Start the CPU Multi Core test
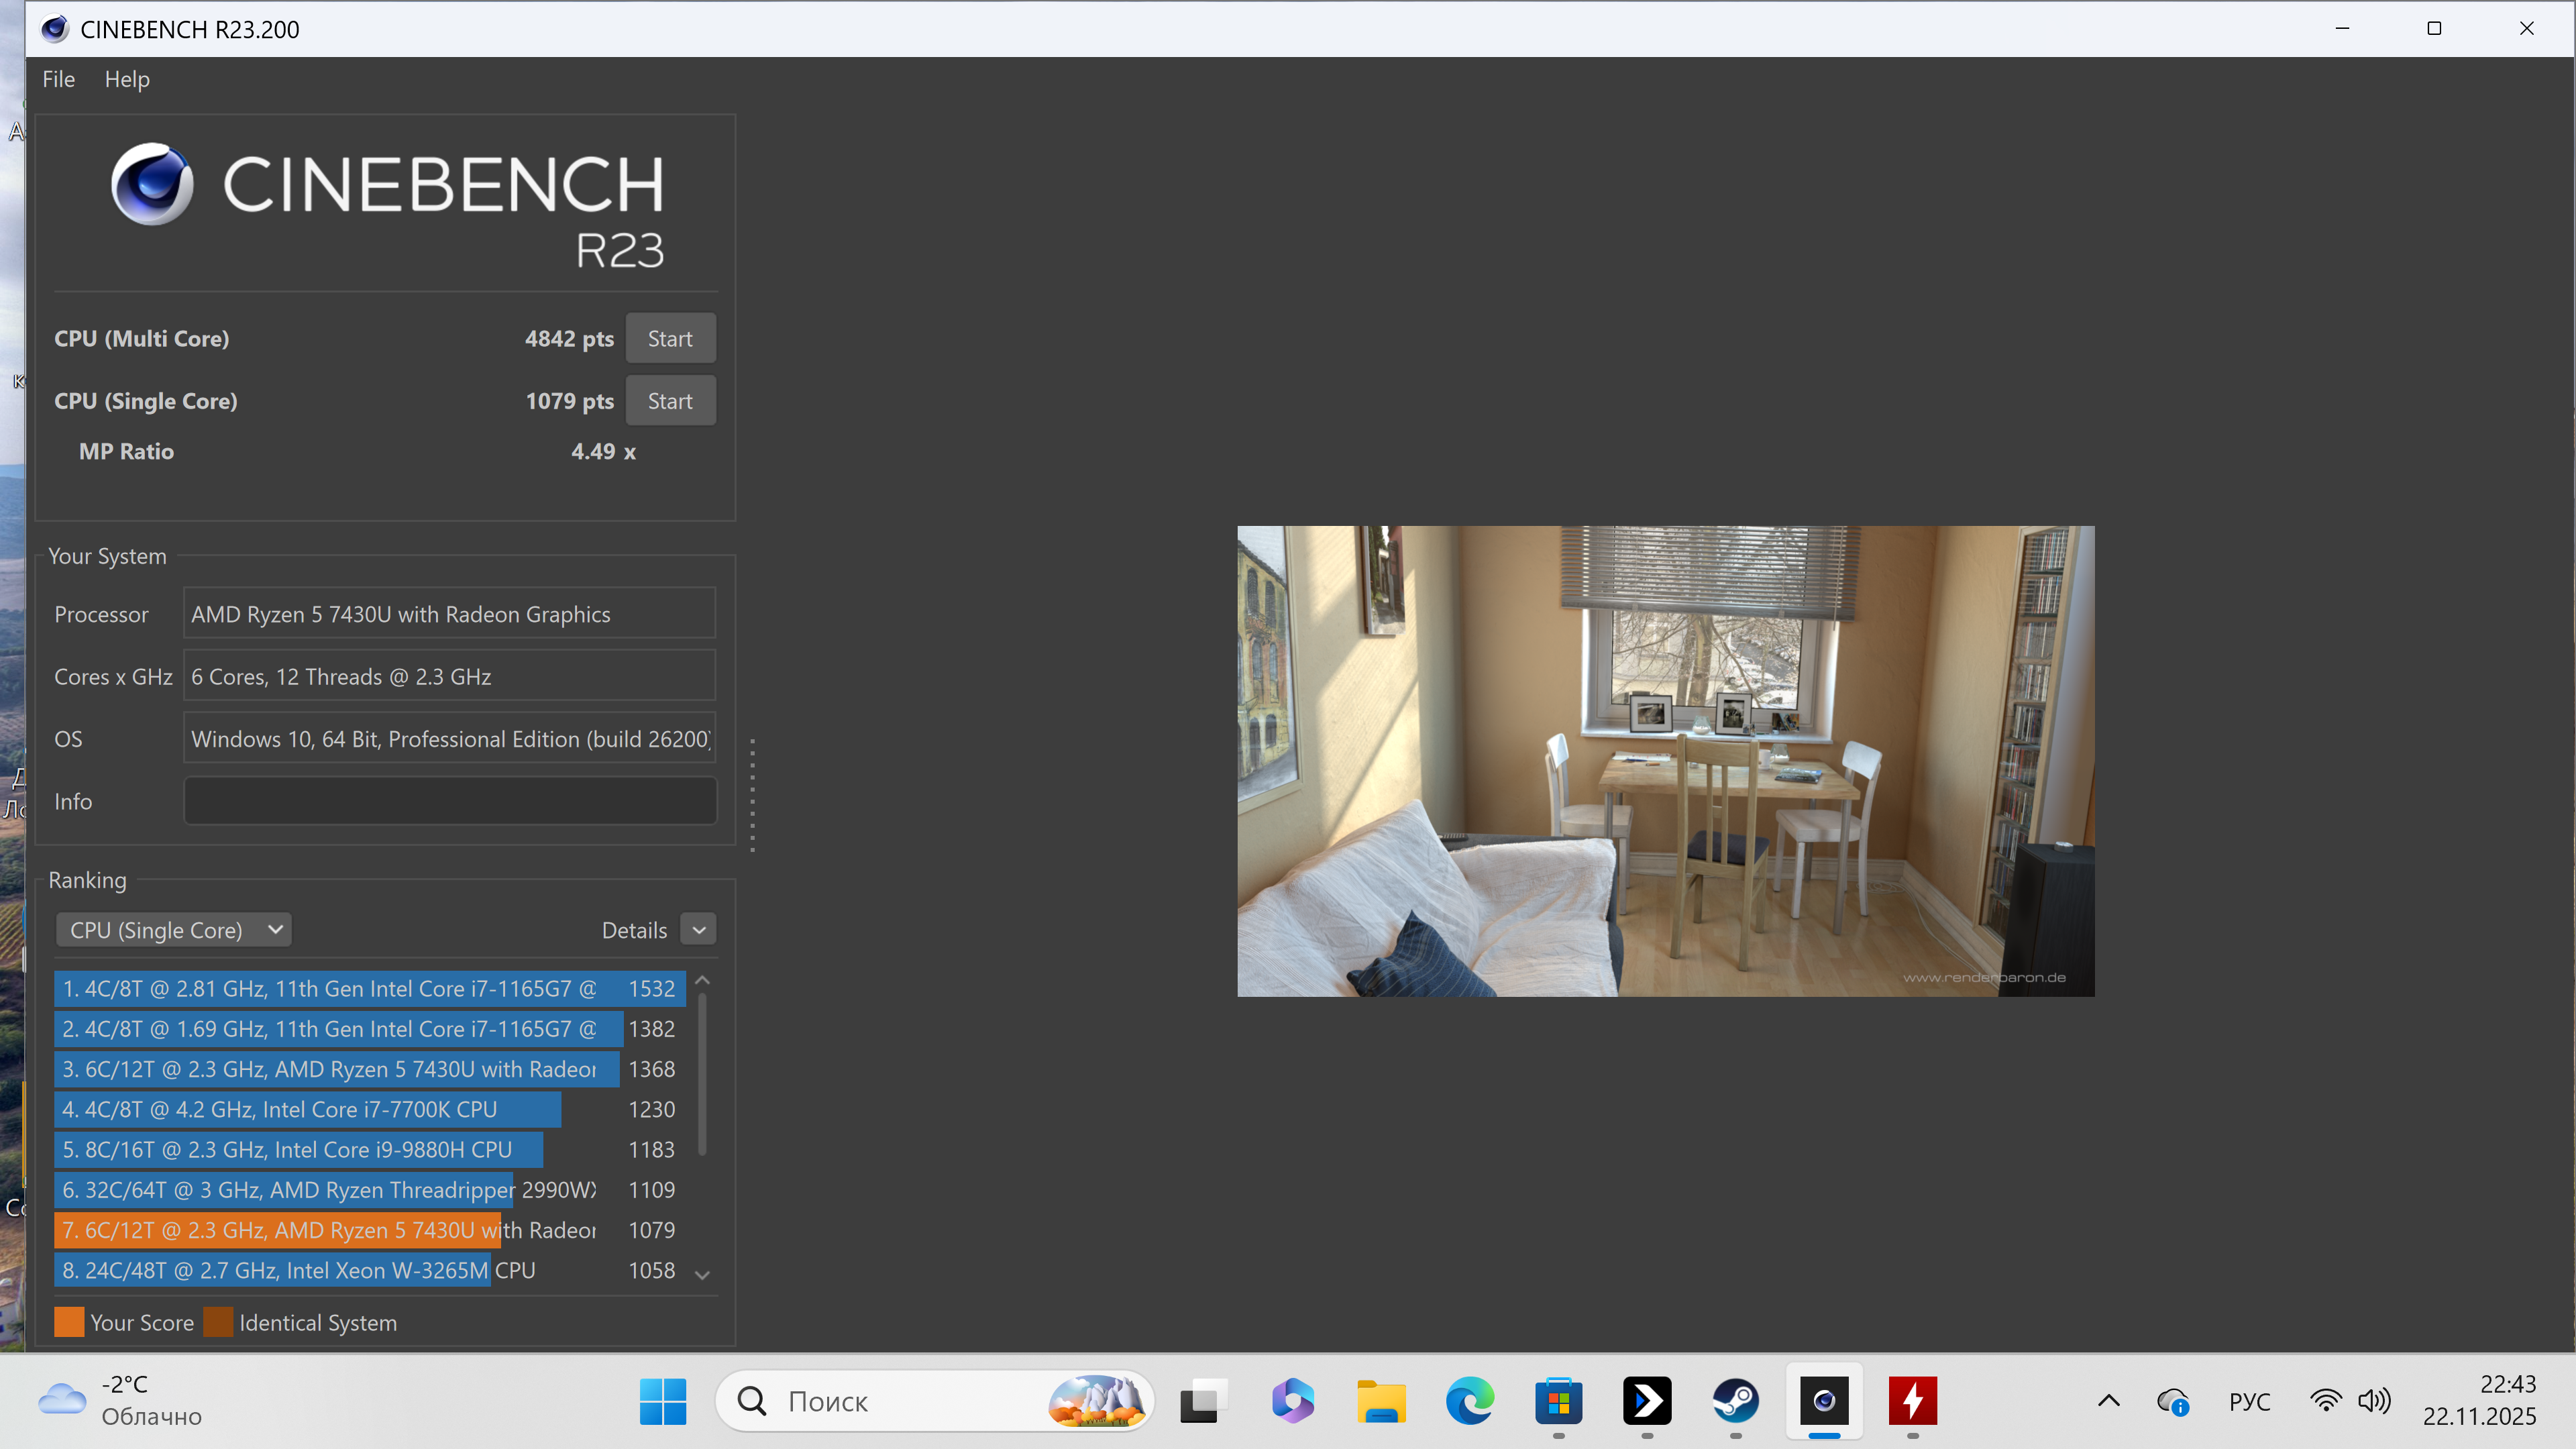This screenshot has height=1449, width=2576. pos(670,339)
